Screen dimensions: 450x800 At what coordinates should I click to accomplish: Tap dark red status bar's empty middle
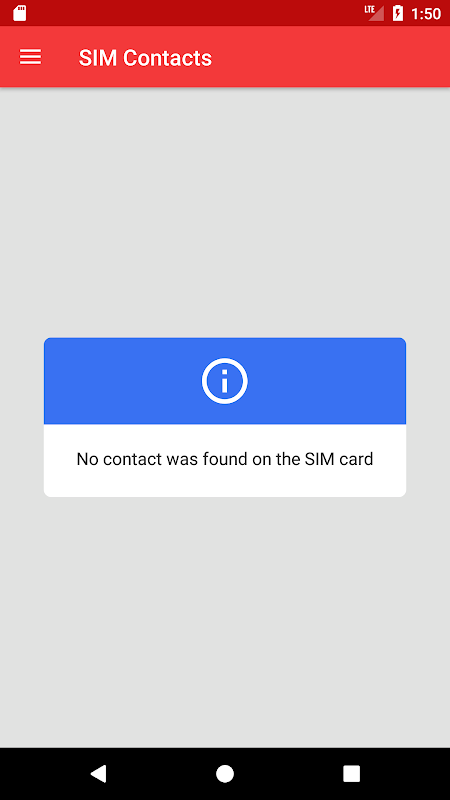(x=194, y=13)
